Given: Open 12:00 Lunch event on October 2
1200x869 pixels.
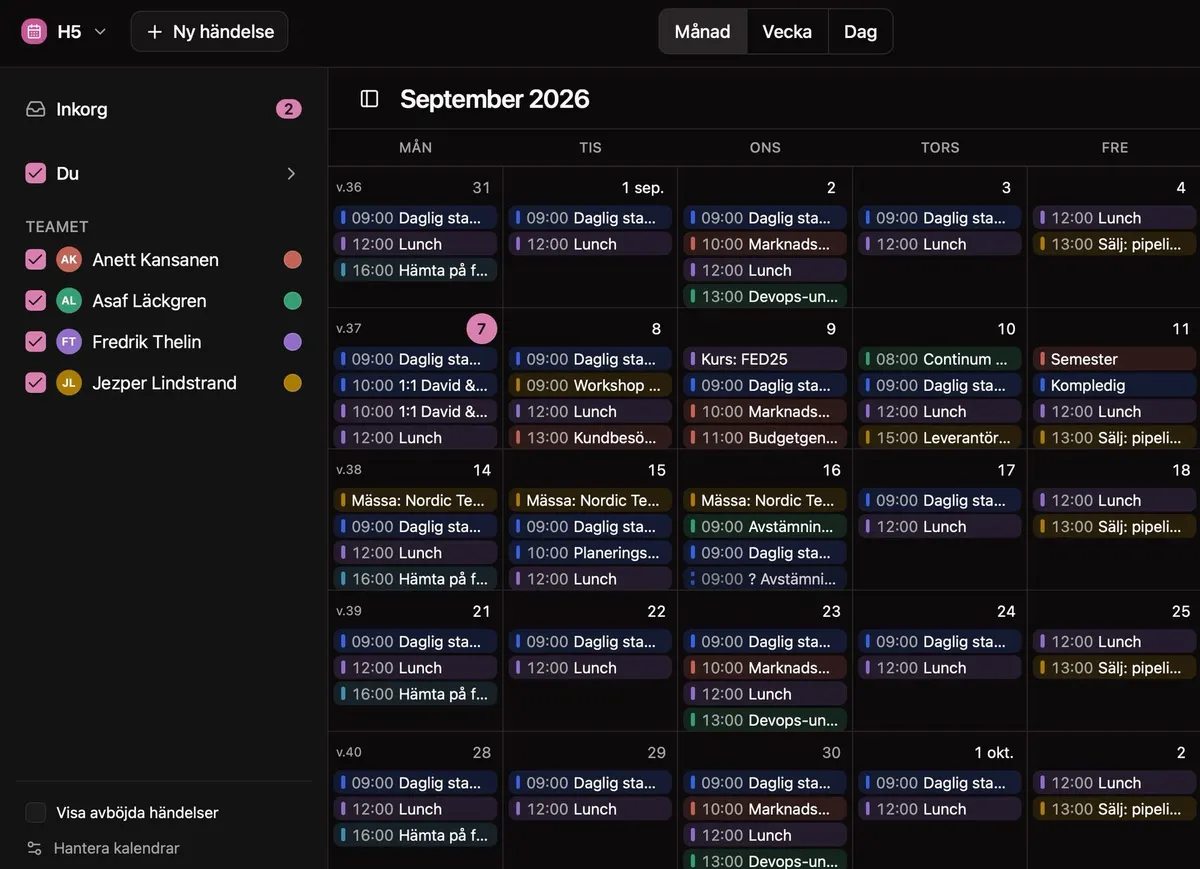Looking at the screenshot, I should (x=1114, y=783).
